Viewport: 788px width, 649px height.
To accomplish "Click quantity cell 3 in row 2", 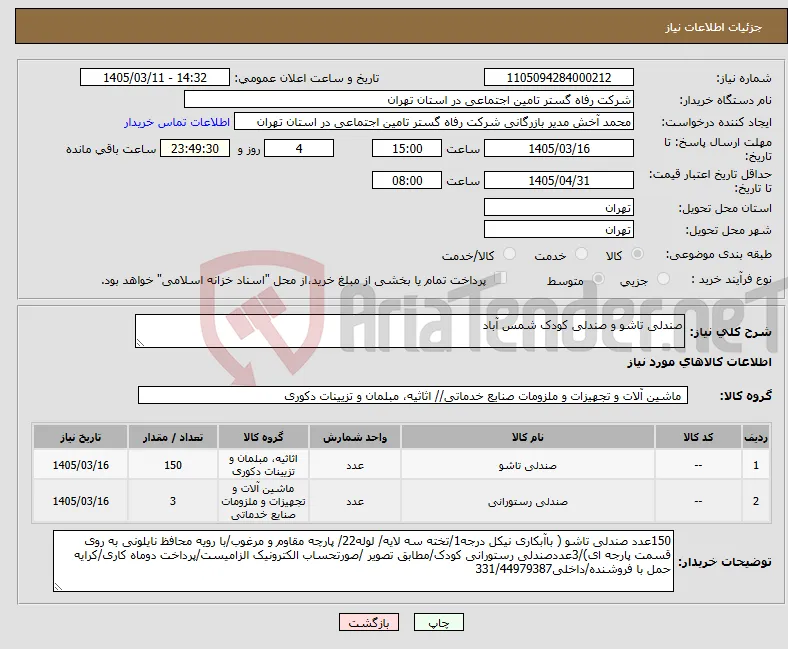I will click(173, 501).
